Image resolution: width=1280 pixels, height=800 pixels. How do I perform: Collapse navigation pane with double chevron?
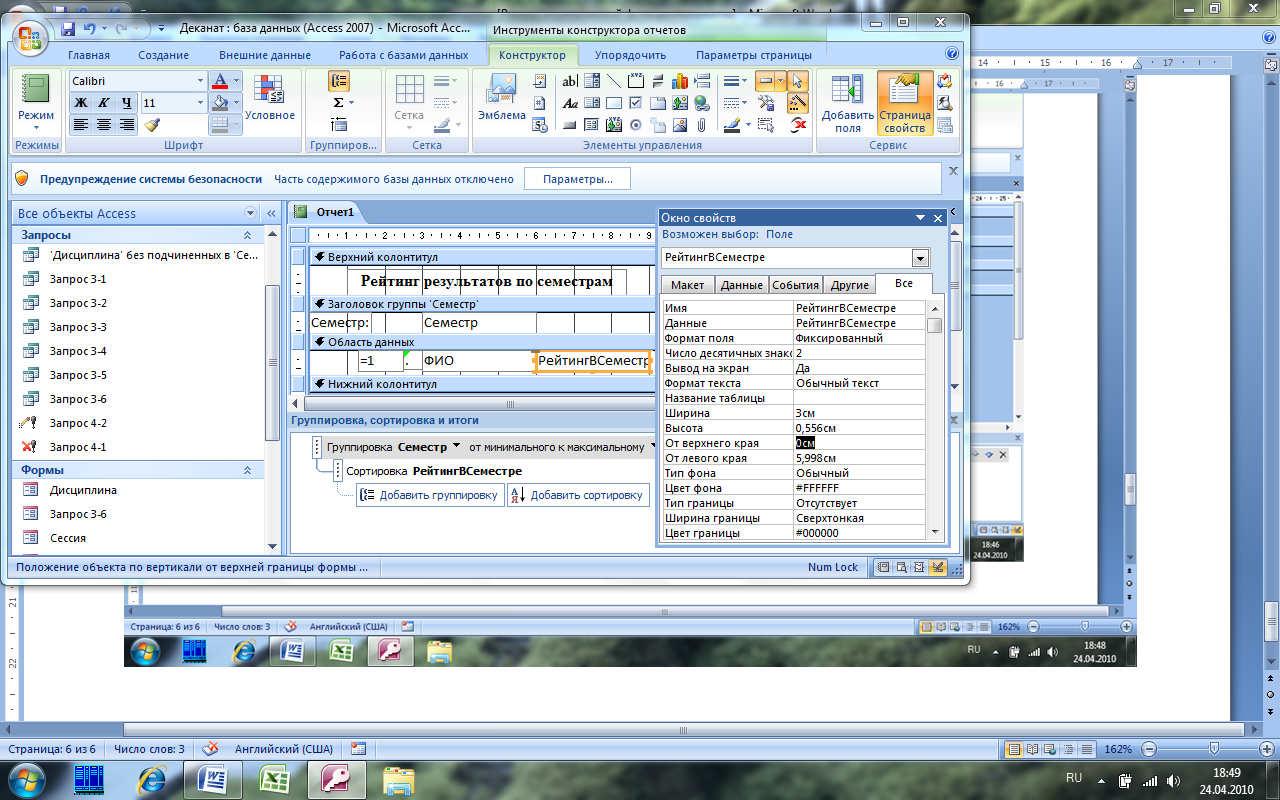[x=270, y=213]
